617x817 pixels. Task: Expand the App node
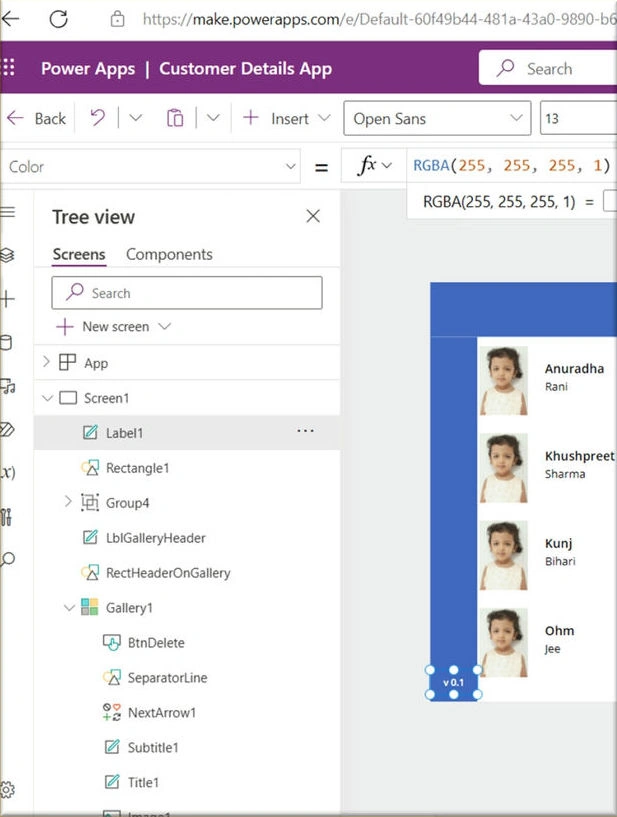[46, 362]
